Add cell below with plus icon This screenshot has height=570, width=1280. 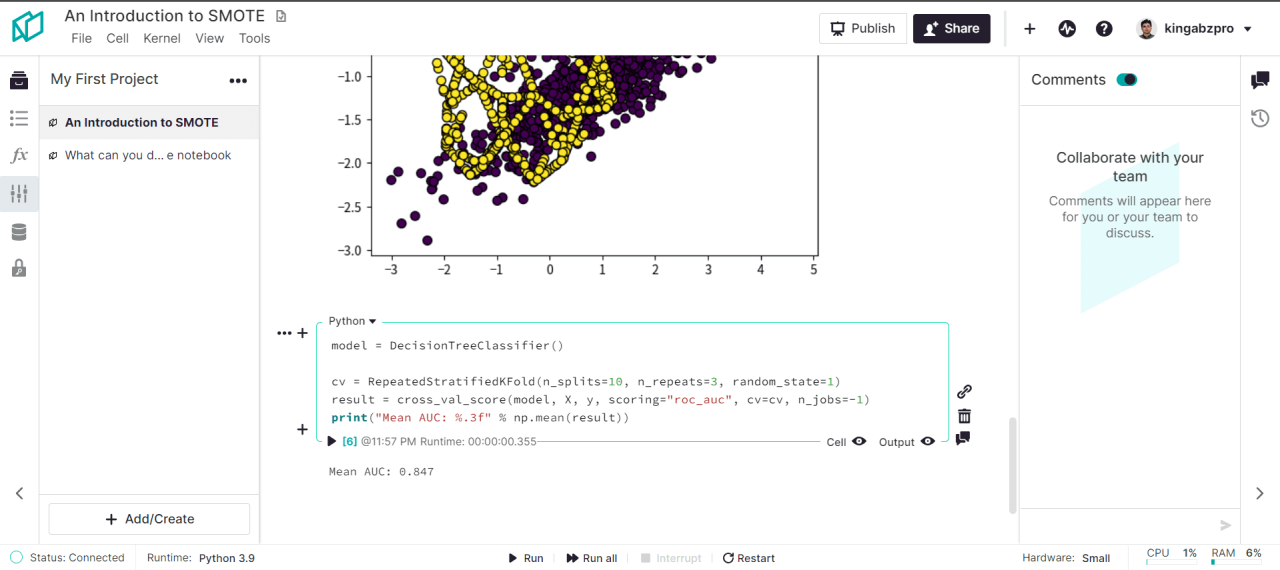(303, 430)
